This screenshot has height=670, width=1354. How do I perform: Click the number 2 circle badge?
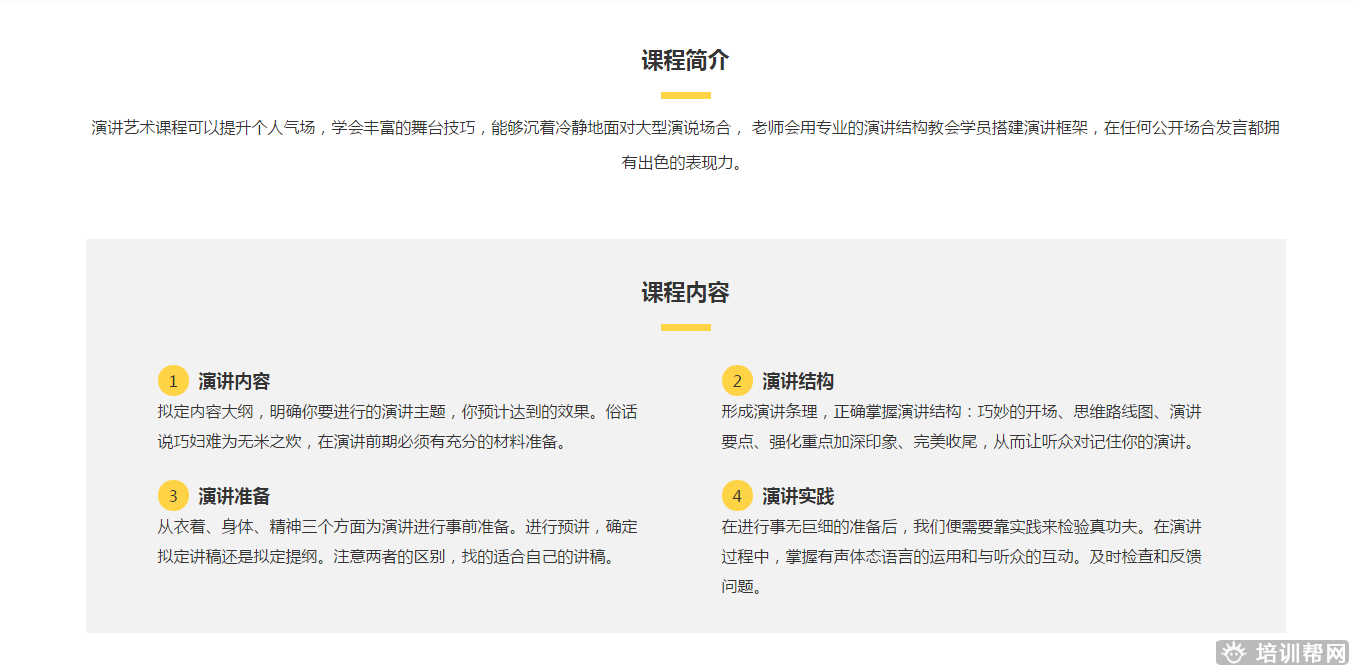737,381
